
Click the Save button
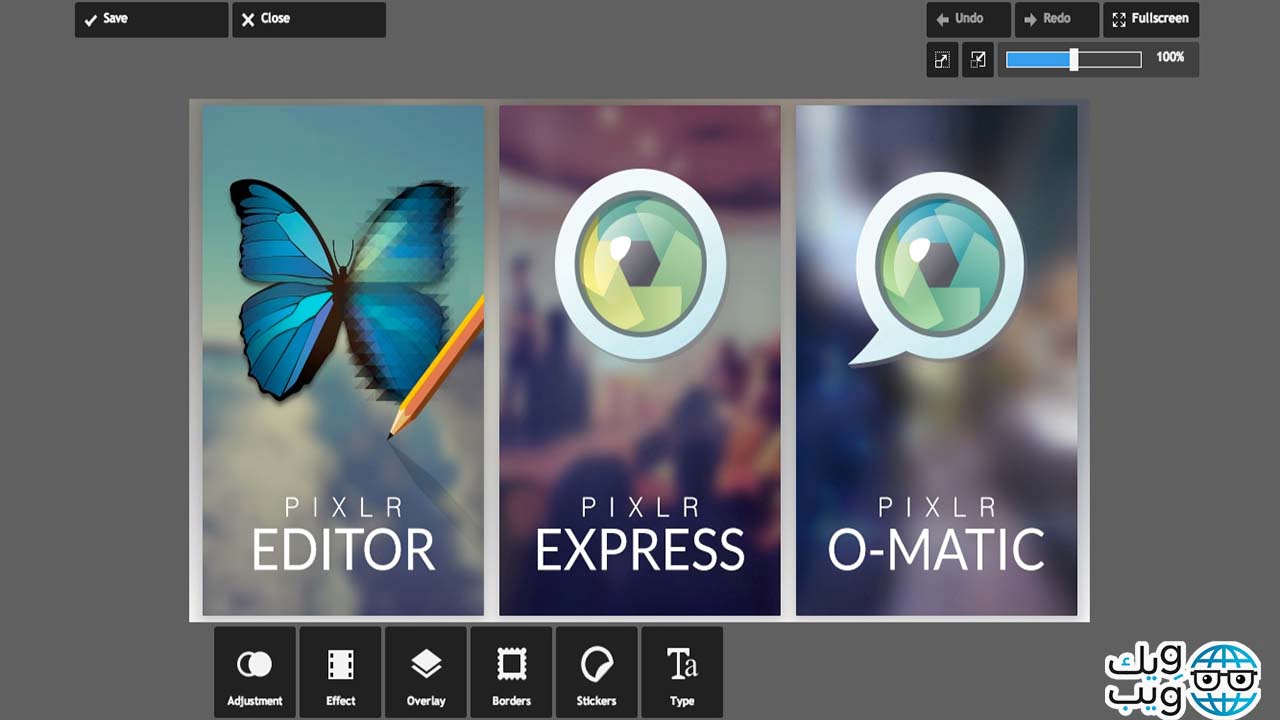(151, 20)
